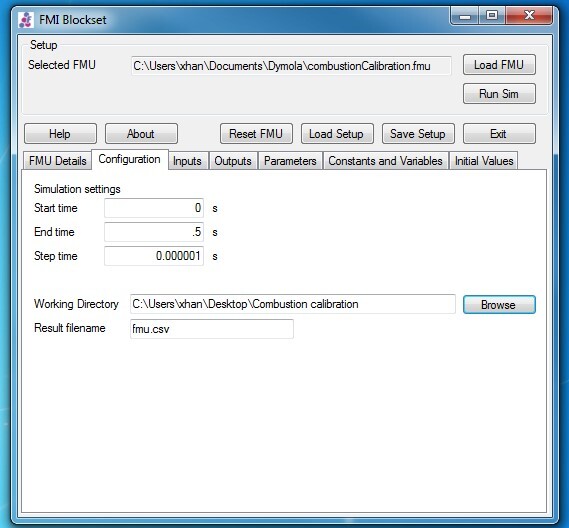
Task: Focus the Step time field
Action: point(154,256)
